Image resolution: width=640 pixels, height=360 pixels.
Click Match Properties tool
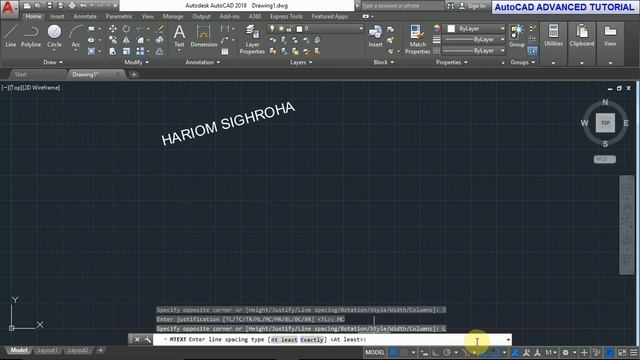(x=417, y=39)
